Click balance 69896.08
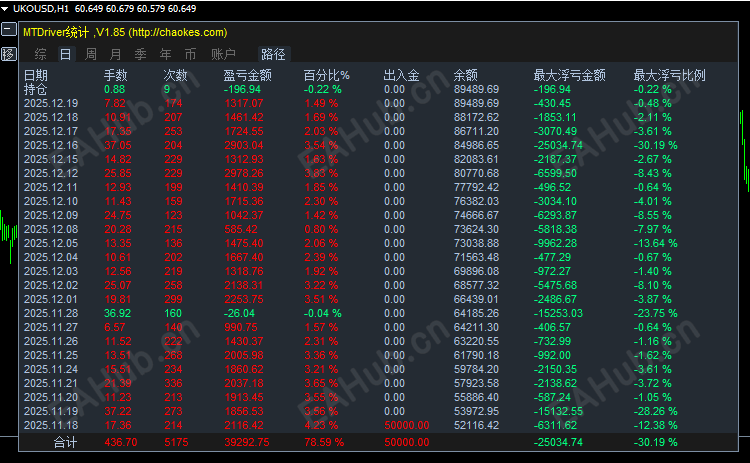750x463 pixels. (476, 271)
